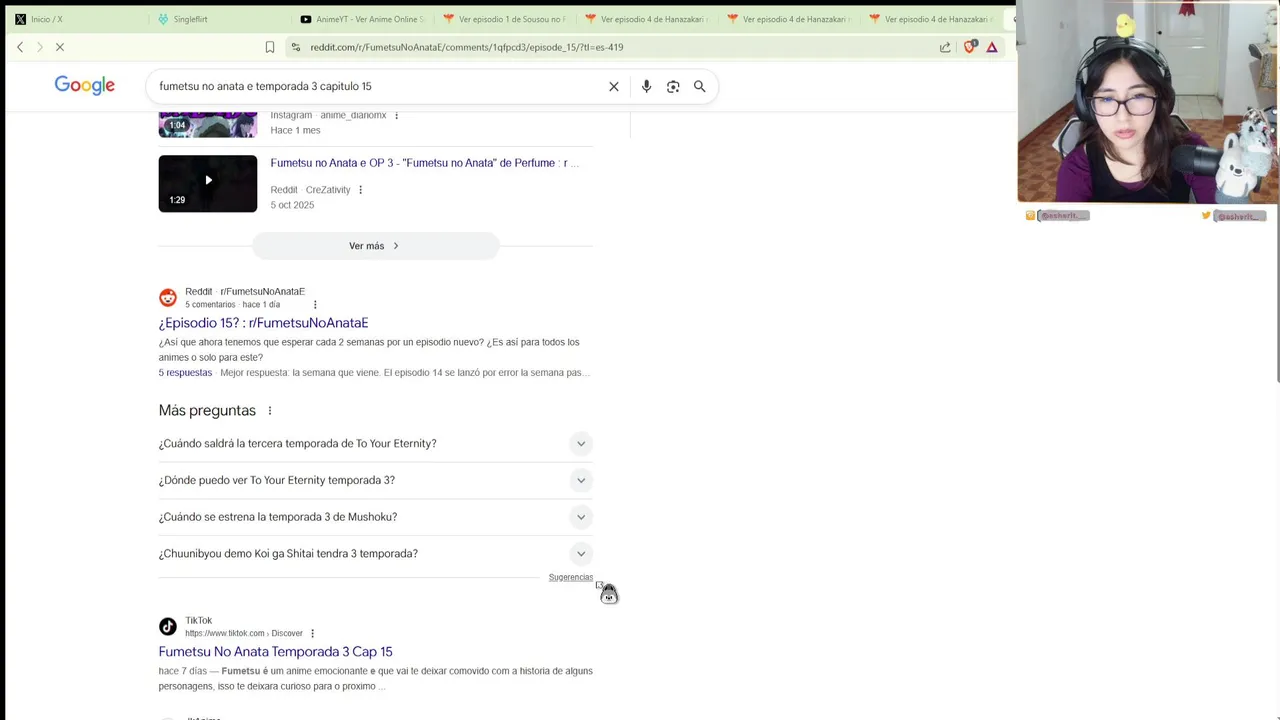Screen dimensions: 1280x720
Task: Switch to the Singleflirt tab
Action: 220,19
